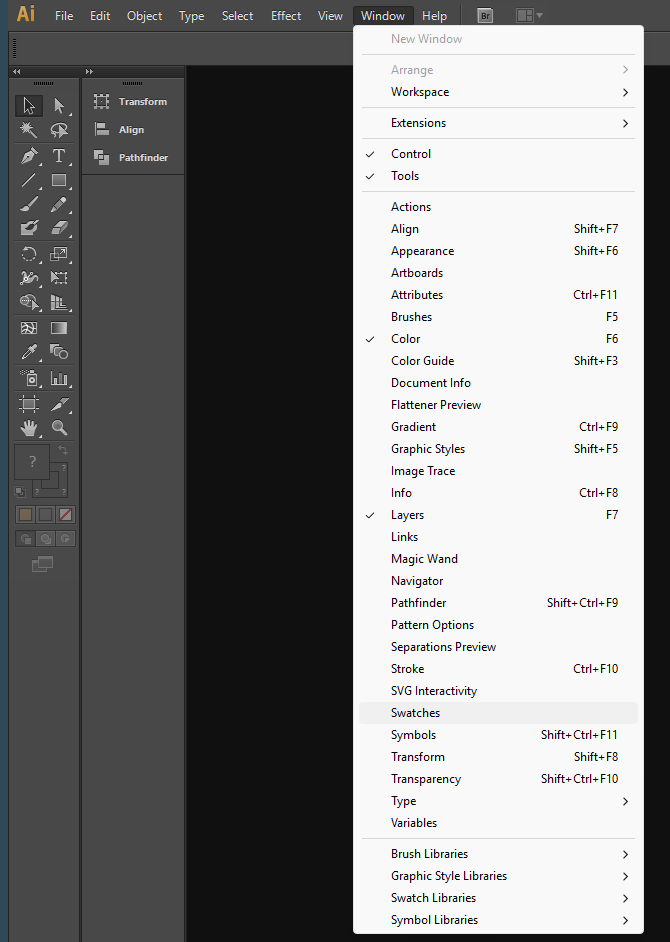Switch to Draw Inside mode
The image size is (670, 942).
click(65, 539)
